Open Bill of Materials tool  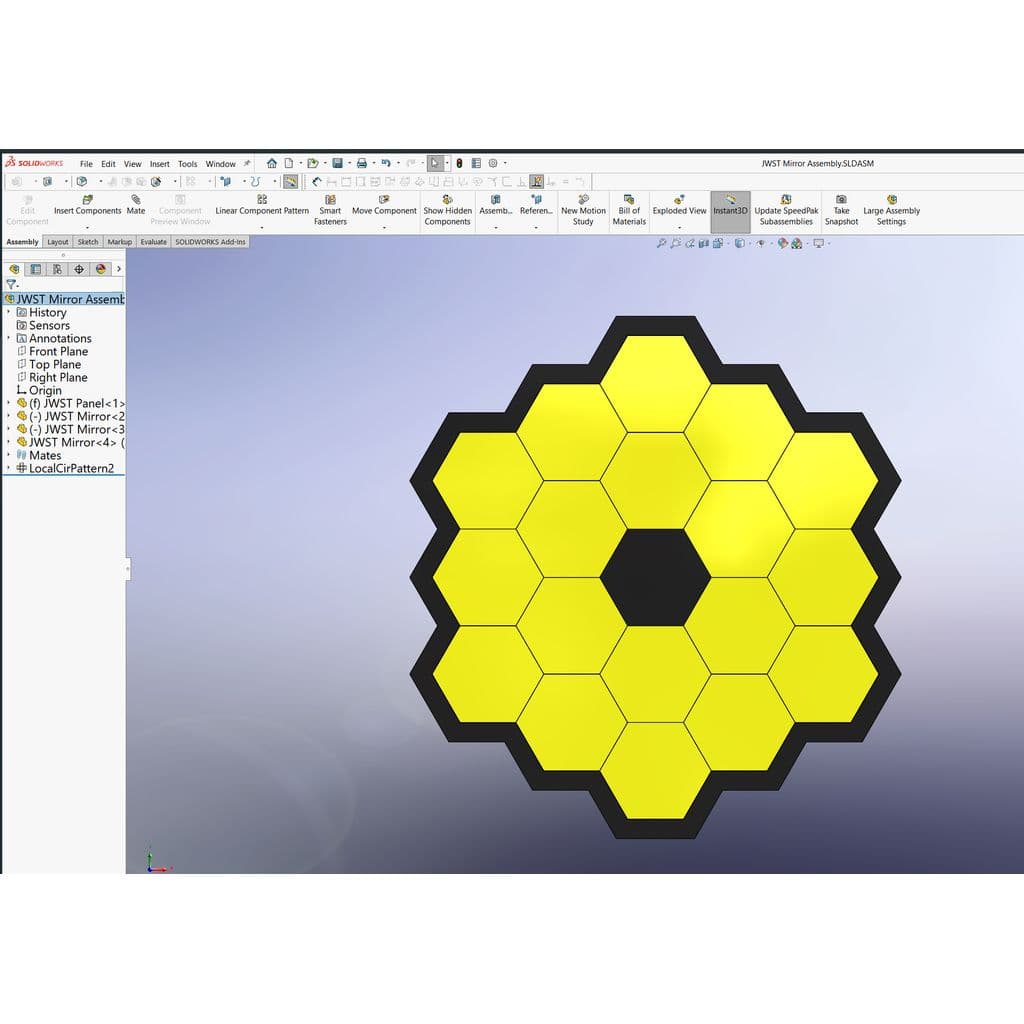click(x=629, y=210)
